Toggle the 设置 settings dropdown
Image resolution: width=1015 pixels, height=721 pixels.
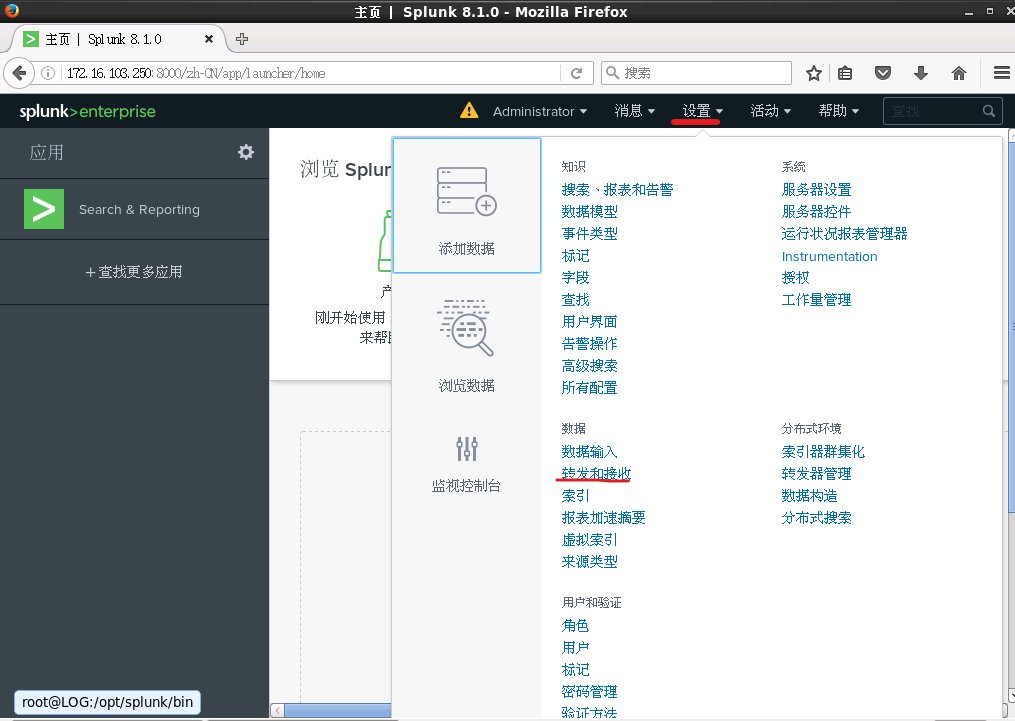(x=702, y=111)
